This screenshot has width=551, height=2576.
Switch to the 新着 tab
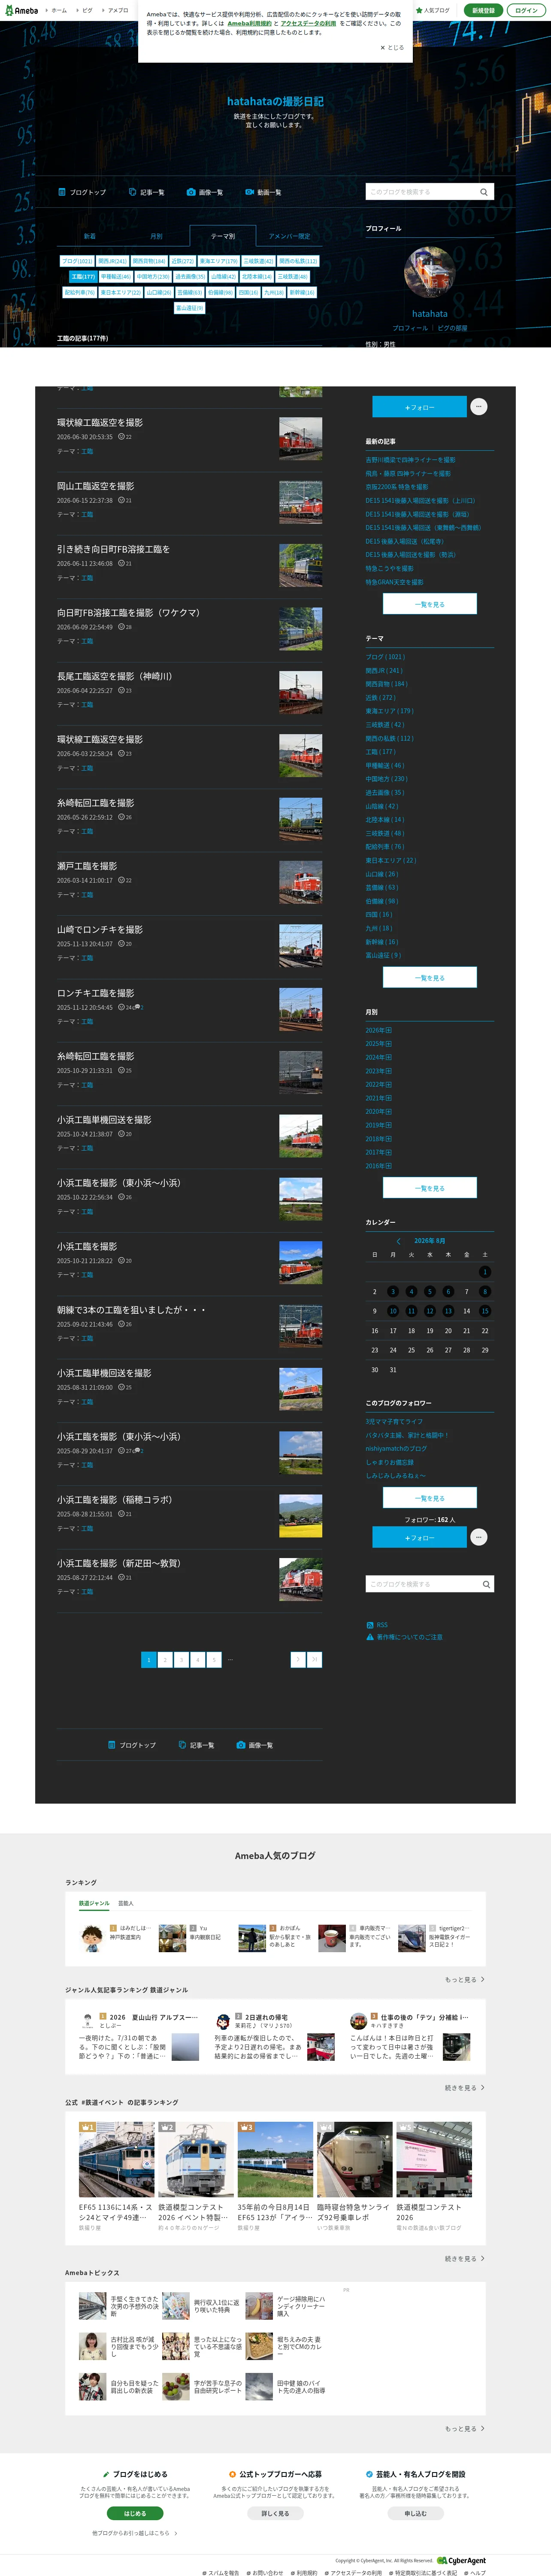(90, 236)
